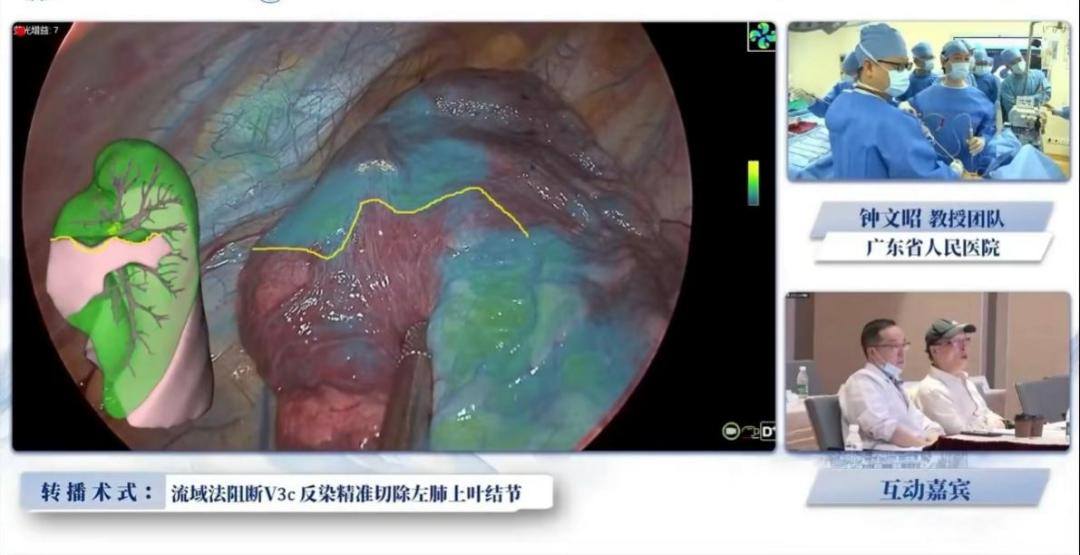Click the circled camera recording icon
Viewport: 1080px width, 555px height.
(x=732, y=432)
